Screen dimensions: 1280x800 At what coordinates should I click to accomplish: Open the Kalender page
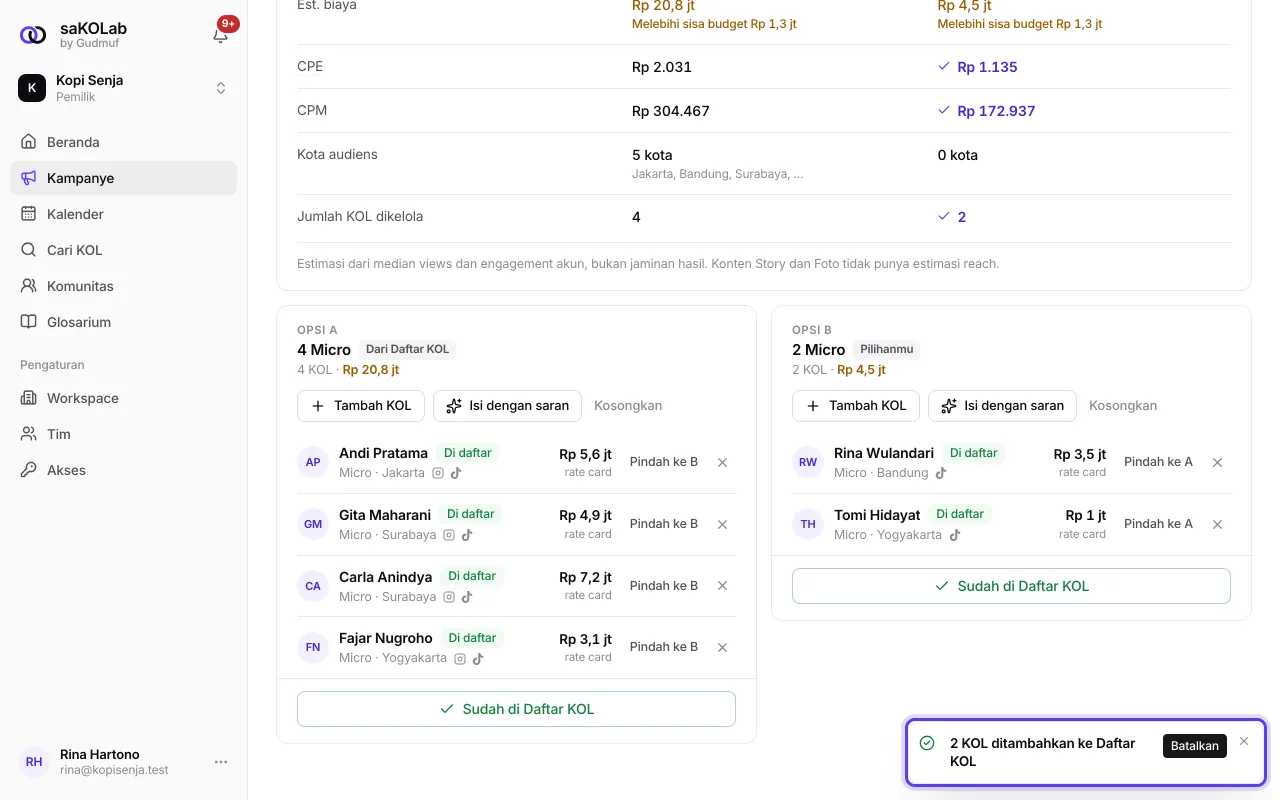(124, 214)
